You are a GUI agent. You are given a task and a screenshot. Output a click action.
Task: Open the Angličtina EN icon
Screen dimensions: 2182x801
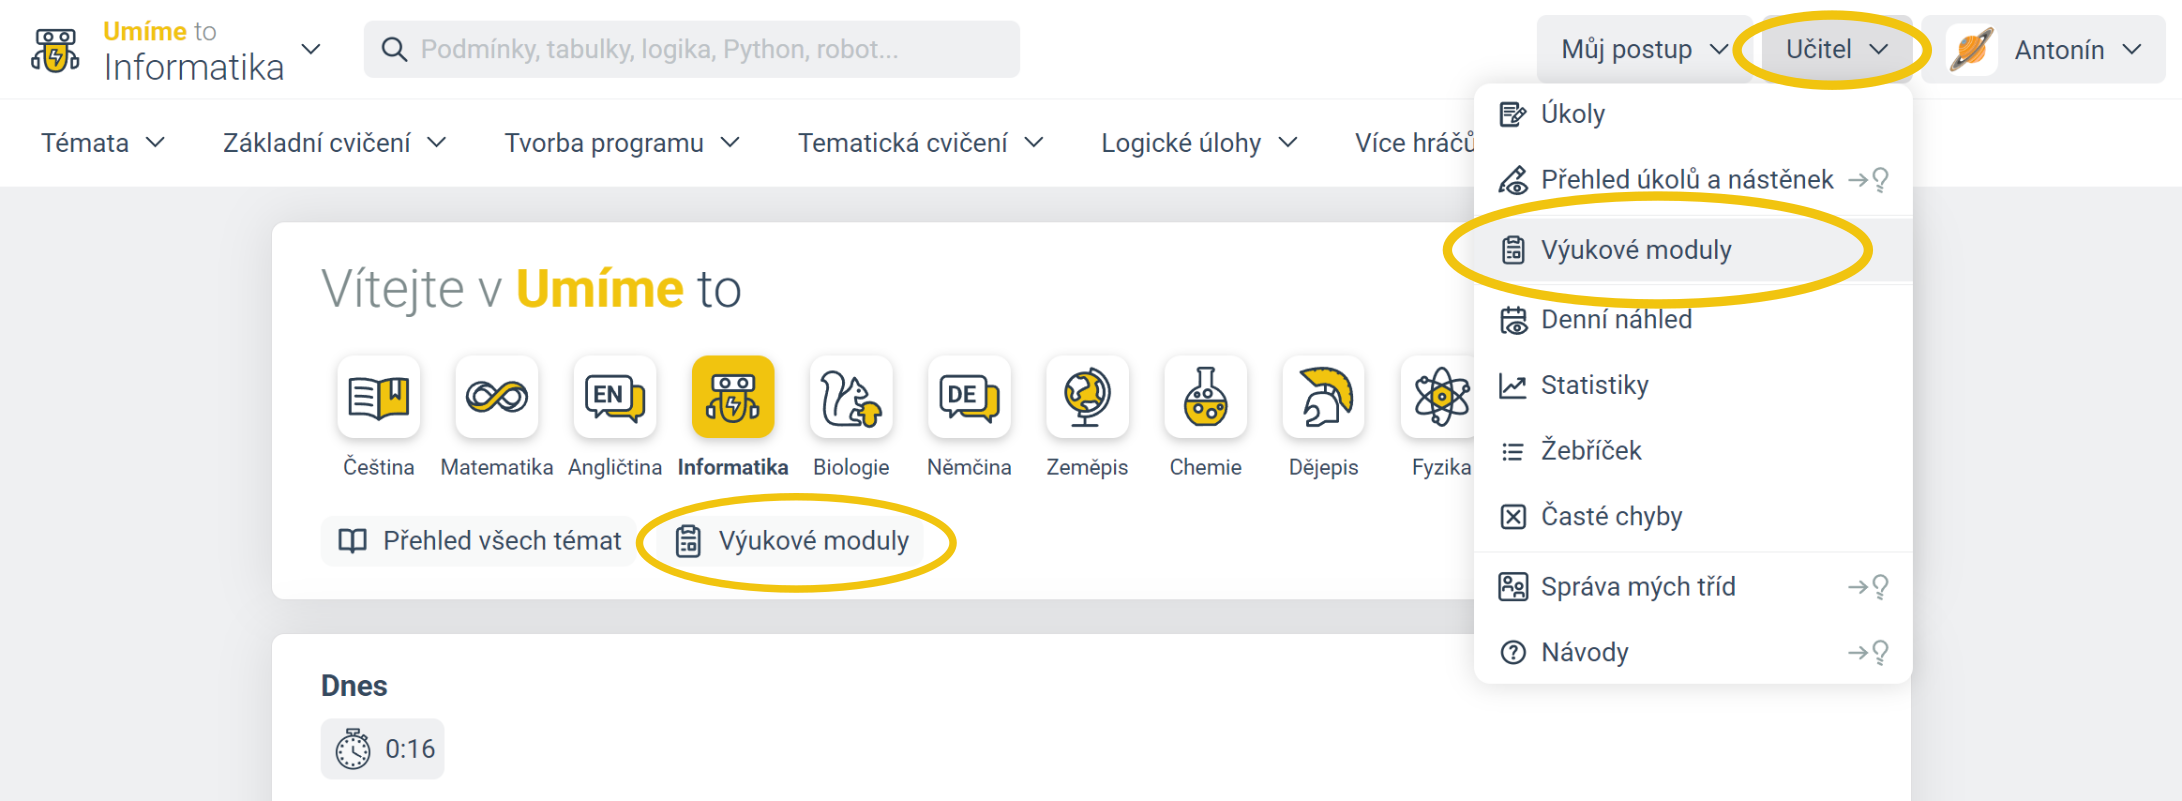(614, 398)
